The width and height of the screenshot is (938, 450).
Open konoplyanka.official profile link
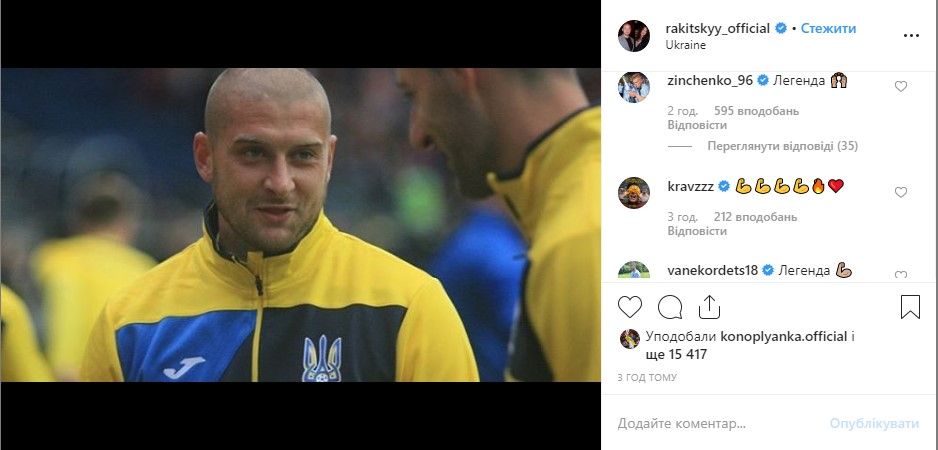click(784, 337)
